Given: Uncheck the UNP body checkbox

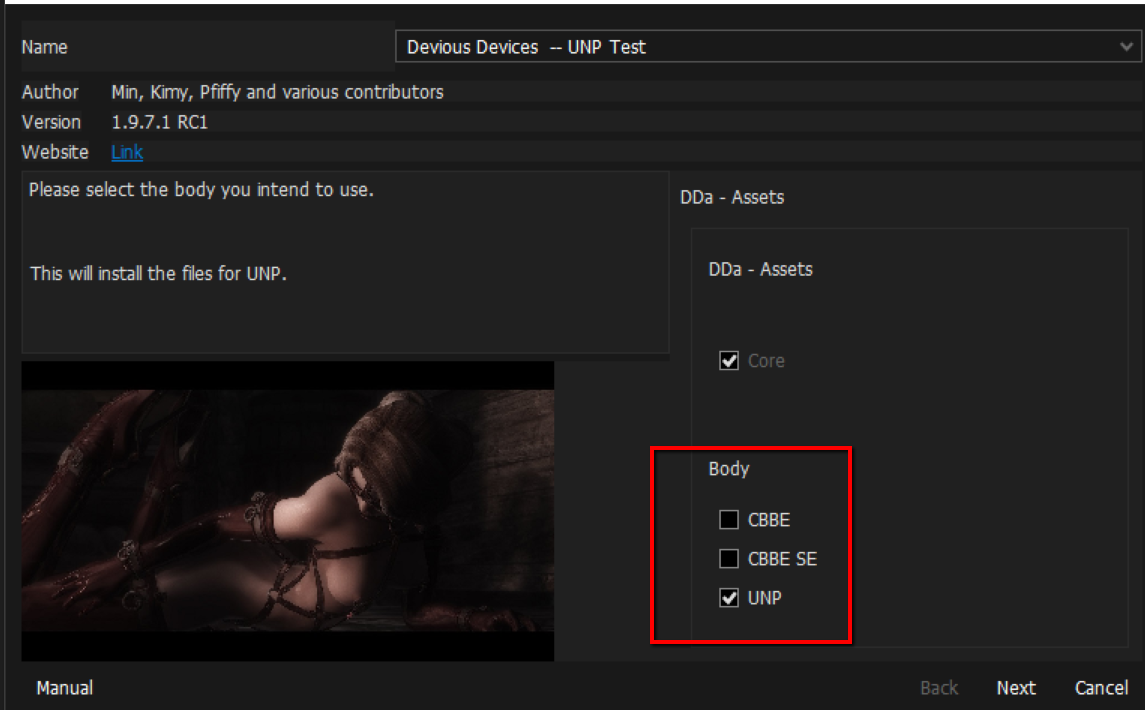Looking at the screenshot, I should (x=729, y=598).
